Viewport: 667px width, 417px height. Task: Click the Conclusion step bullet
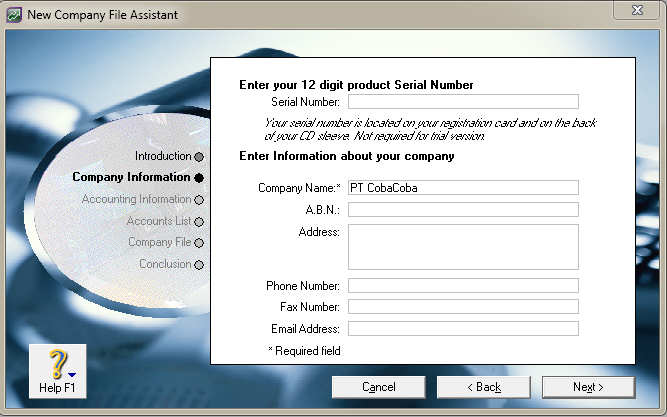click(x=199, y=265)
